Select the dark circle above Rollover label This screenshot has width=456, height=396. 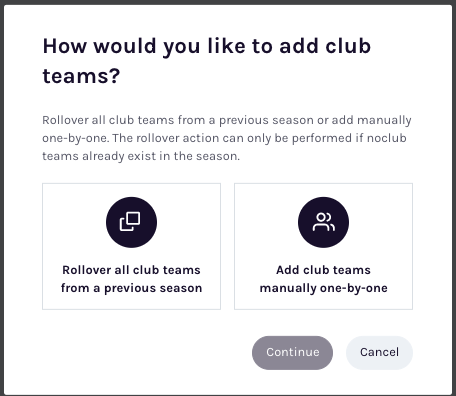click(131, 222)
